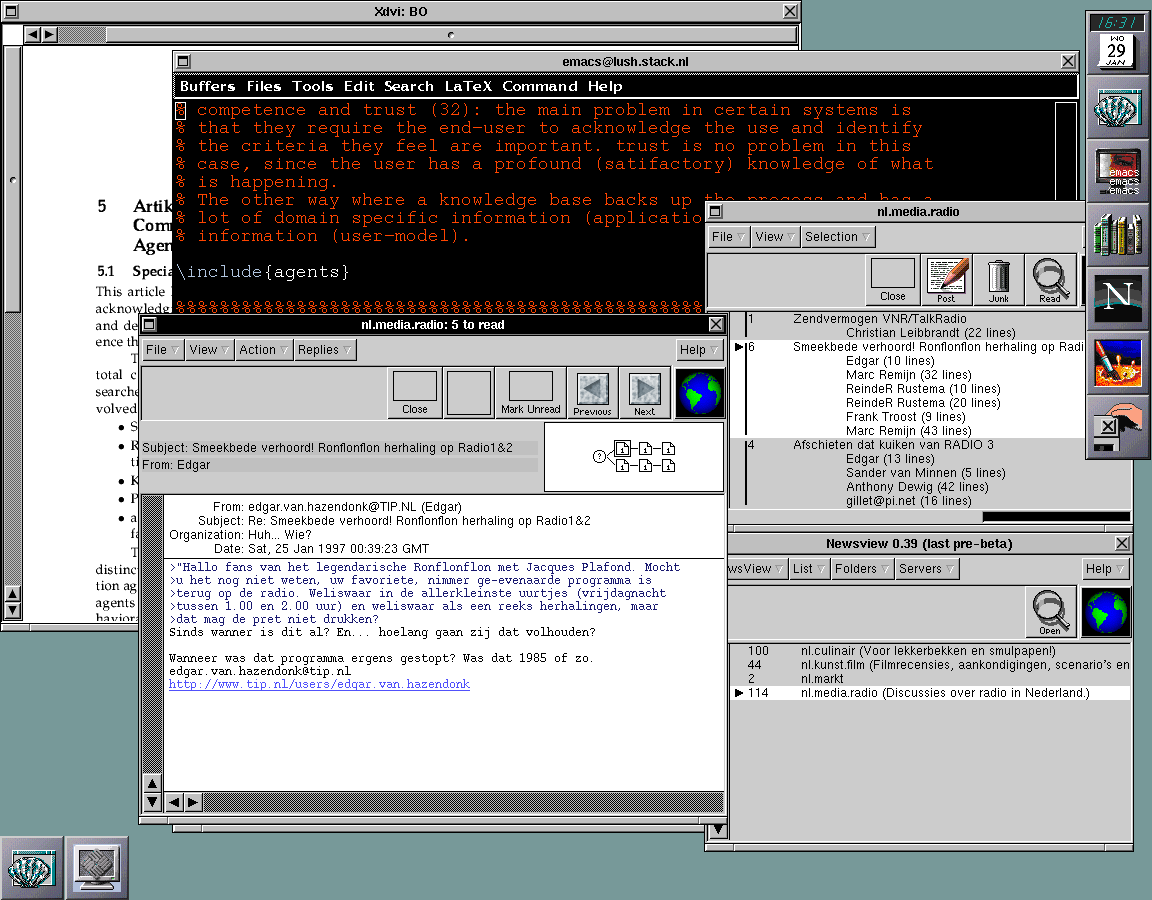Click the Read magnifier icon
Viewport: 1152px width, 900px height.
[x=1050, y=279]
